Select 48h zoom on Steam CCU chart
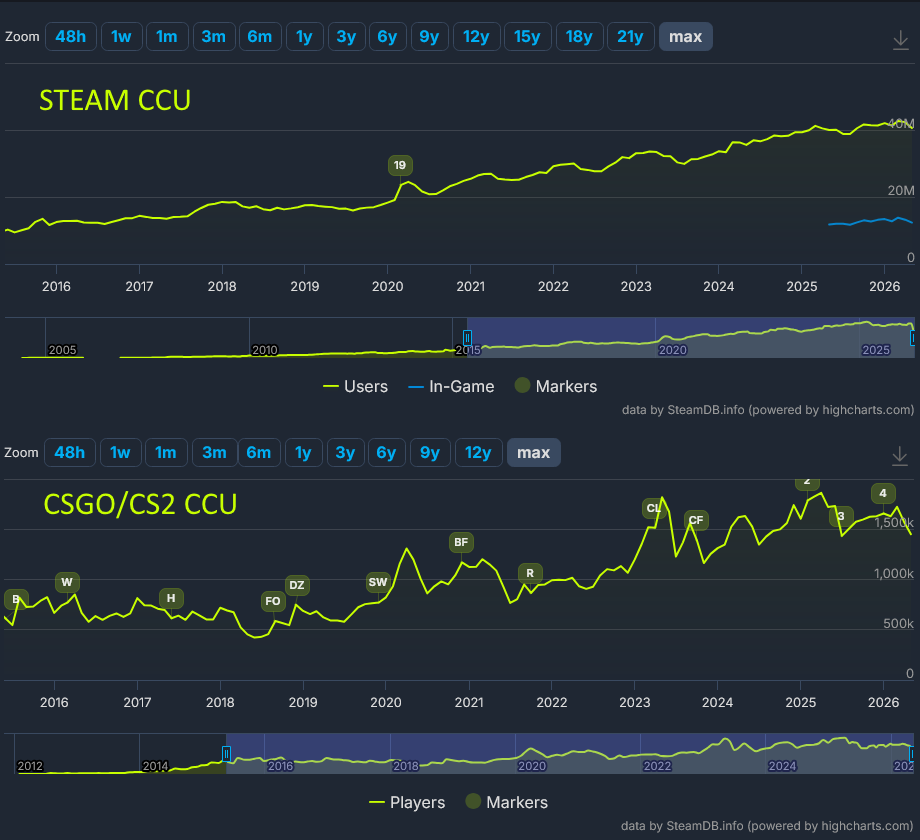Screen dimensions: 920x840 (x=70, y=37)
